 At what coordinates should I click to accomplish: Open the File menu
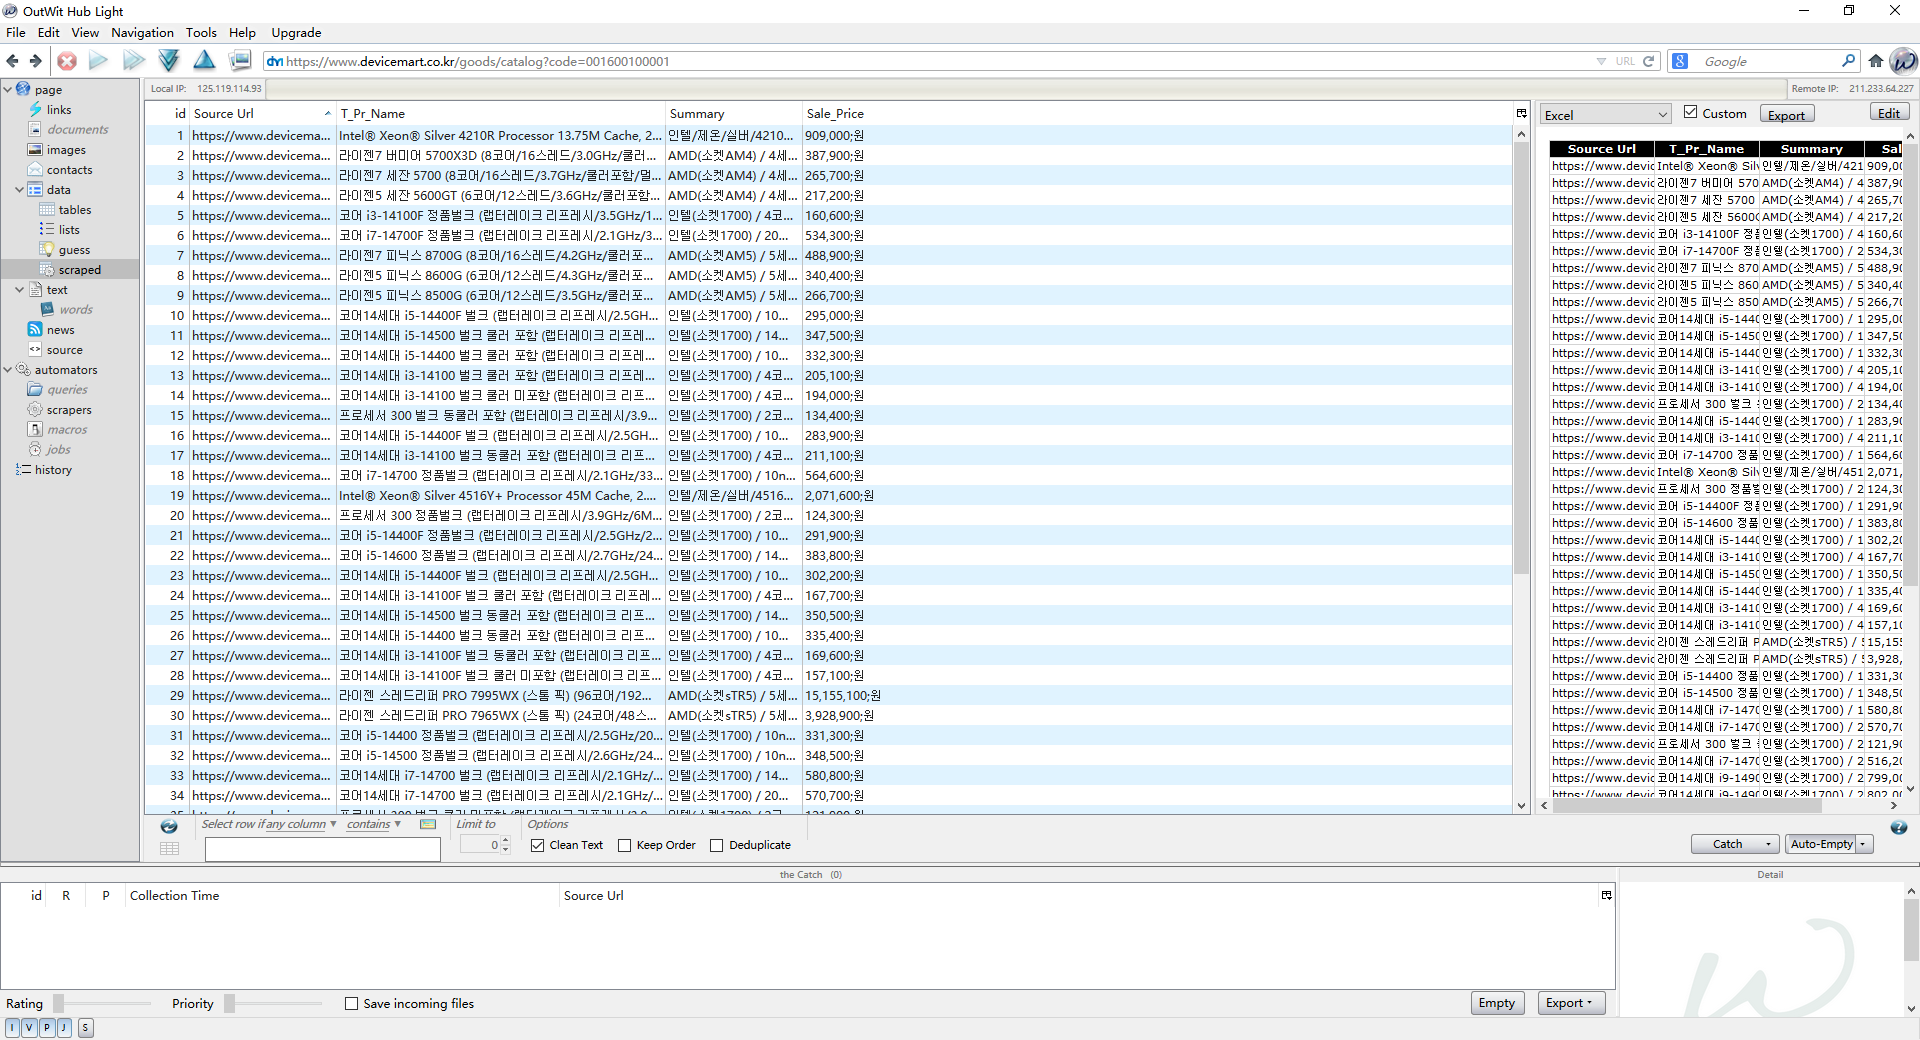click(x=16, y=32)
